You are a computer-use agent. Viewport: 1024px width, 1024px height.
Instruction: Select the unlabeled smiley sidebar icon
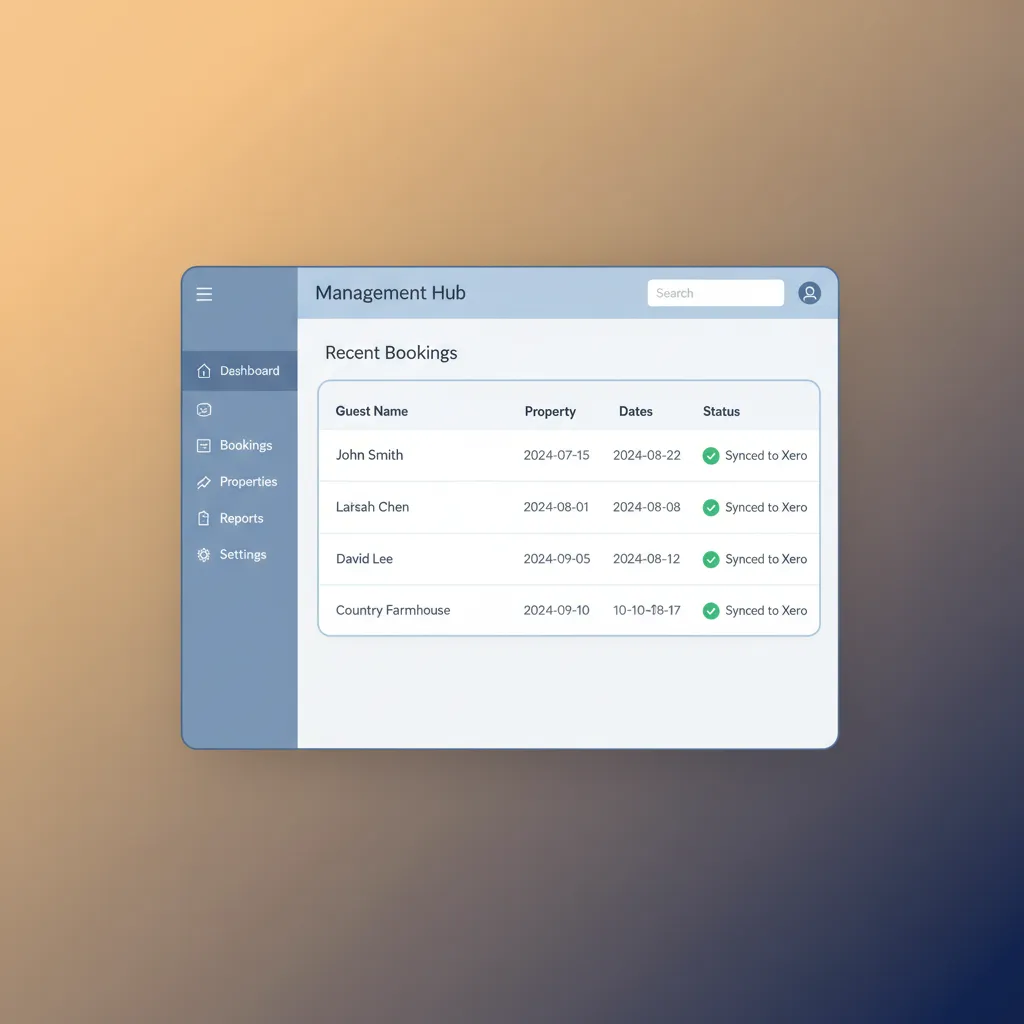(204, 409)
